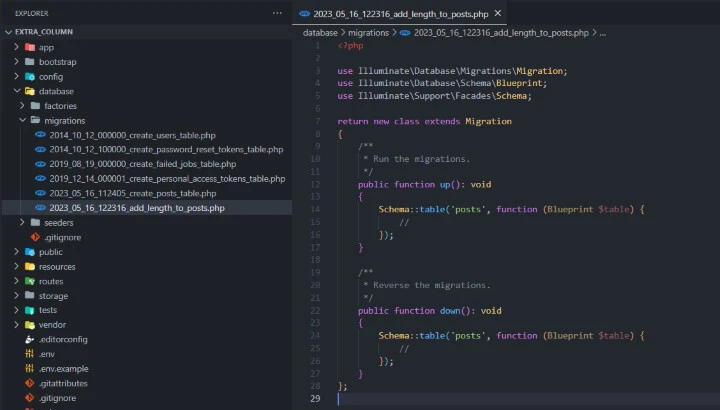Collapse the database folder chevron
Viewport: 720px width, 410px height.
[x=16, y=91]
